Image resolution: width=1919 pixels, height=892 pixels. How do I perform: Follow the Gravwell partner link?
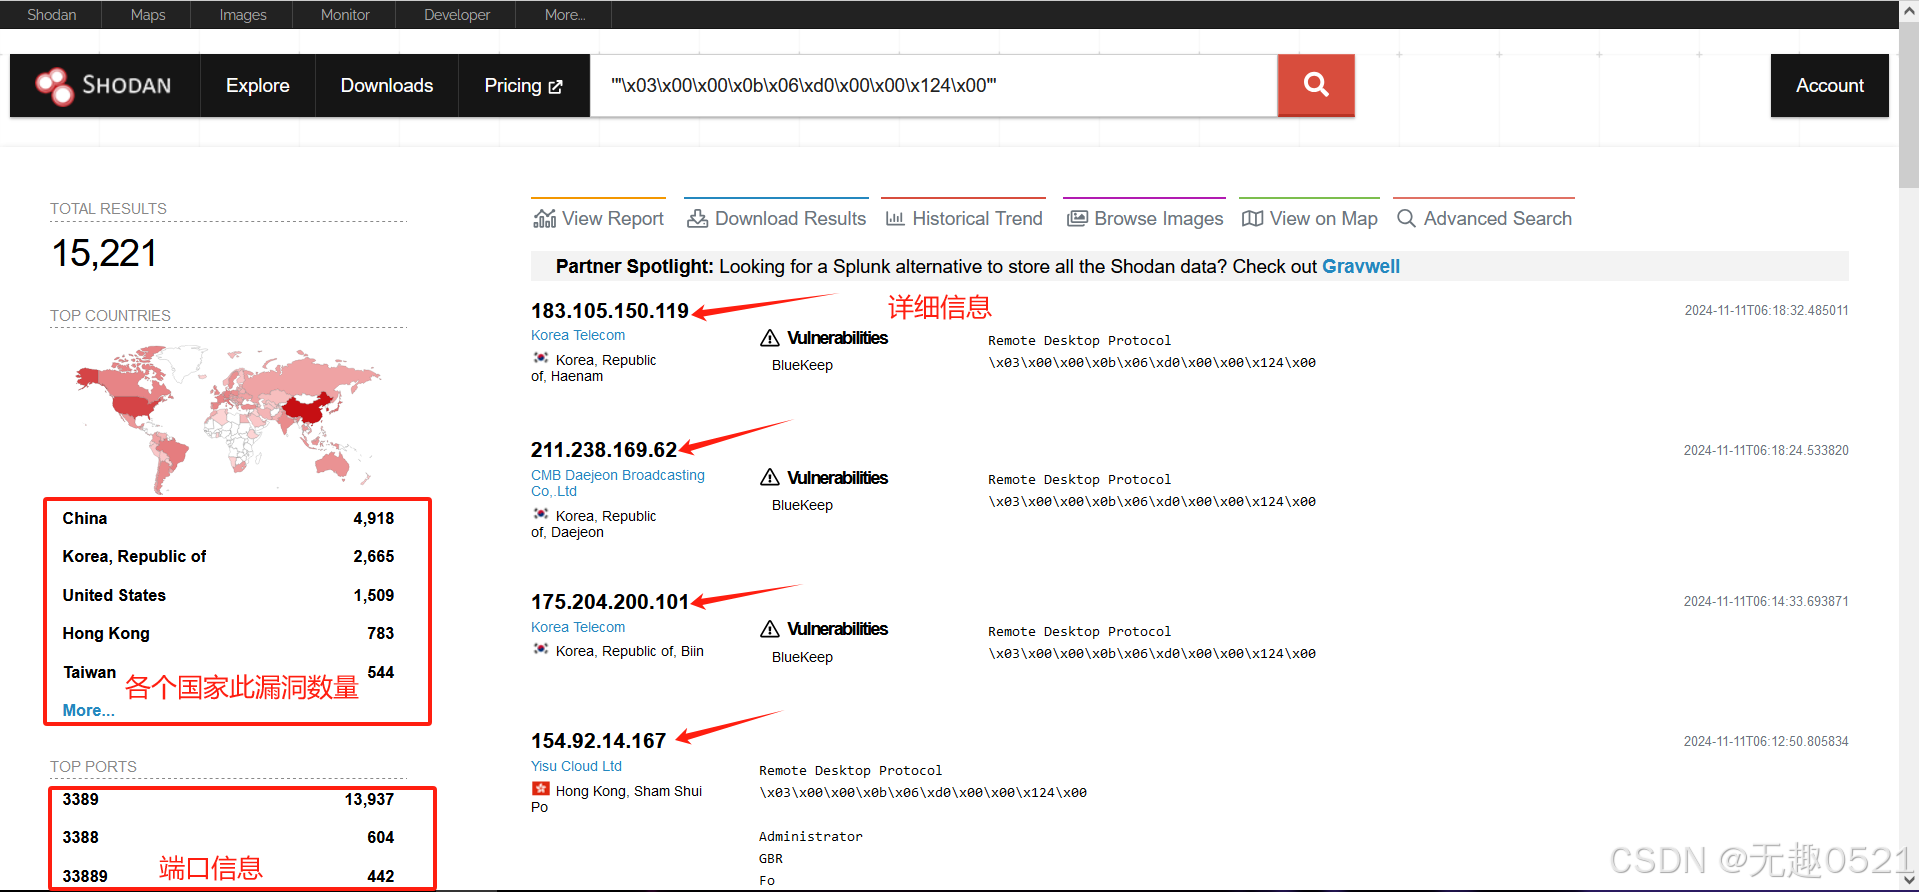1360,267
